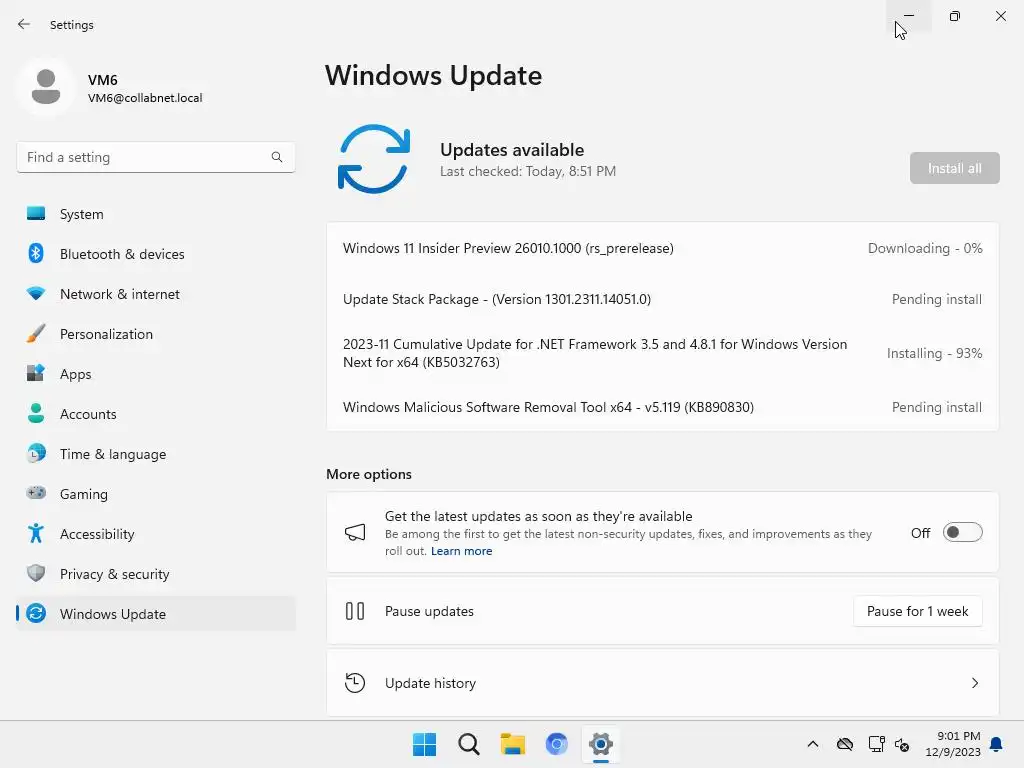Click the Install all button

coord(954,168)
